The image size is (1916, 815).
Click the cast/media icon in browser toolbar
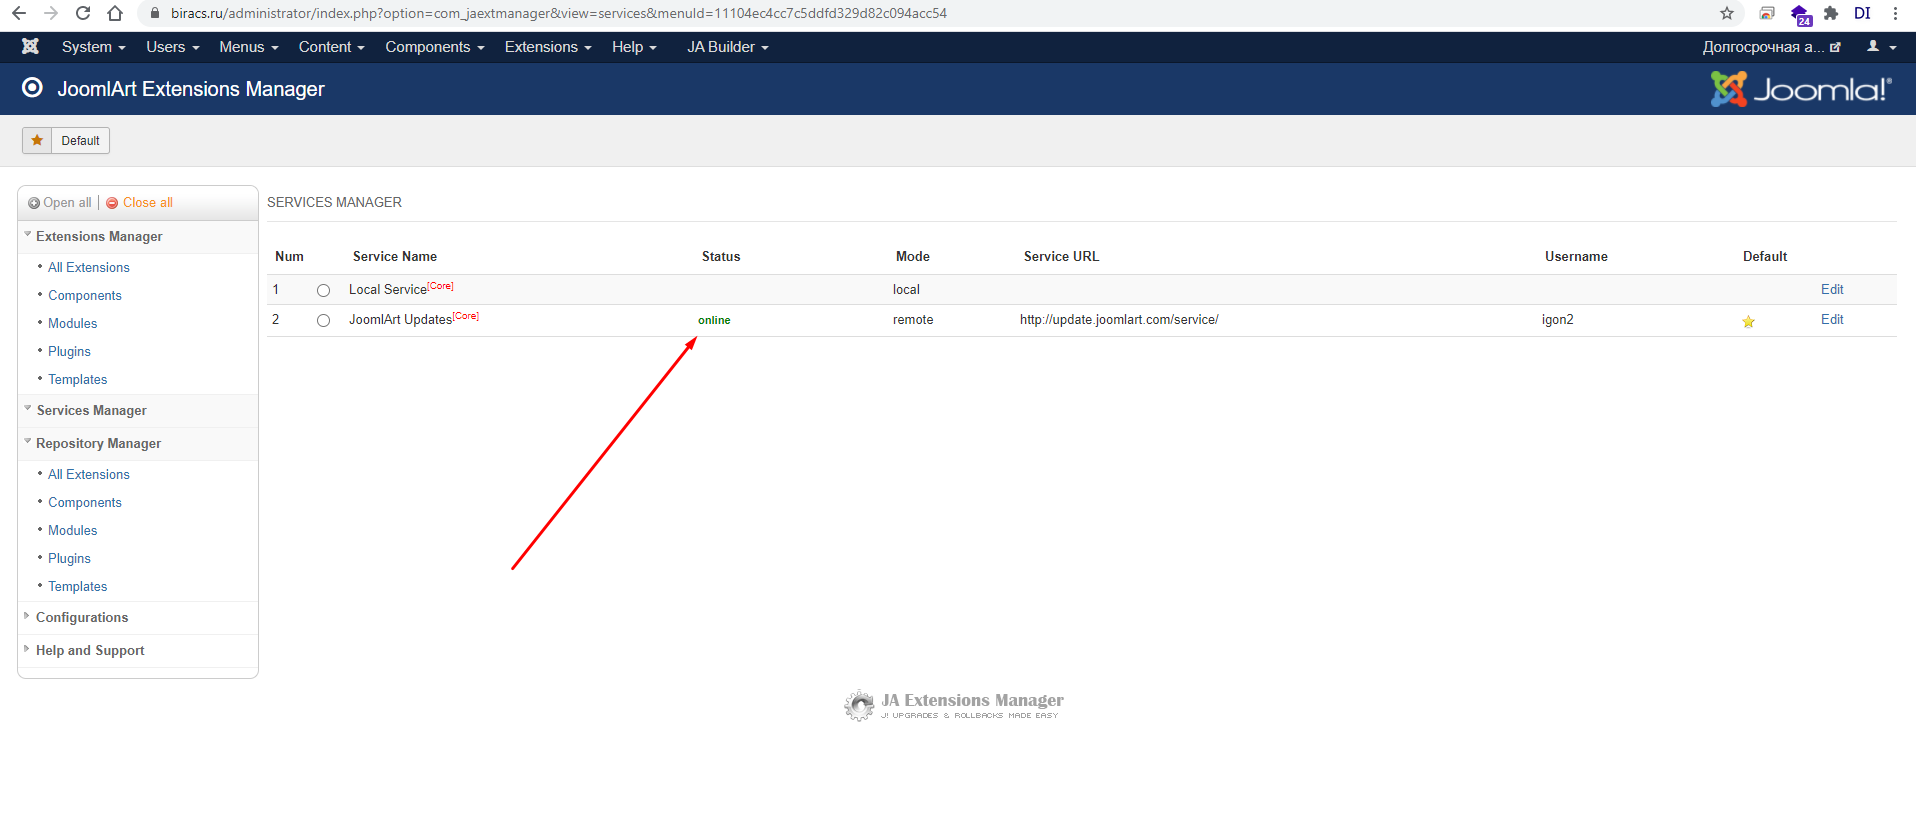1767,13
